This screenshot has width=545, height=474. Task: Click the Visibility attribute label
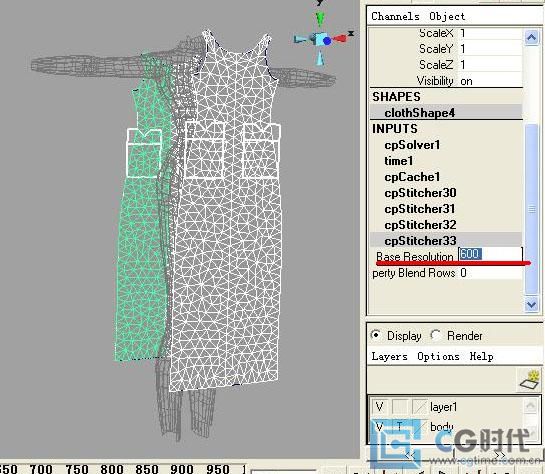coord(435,81)
